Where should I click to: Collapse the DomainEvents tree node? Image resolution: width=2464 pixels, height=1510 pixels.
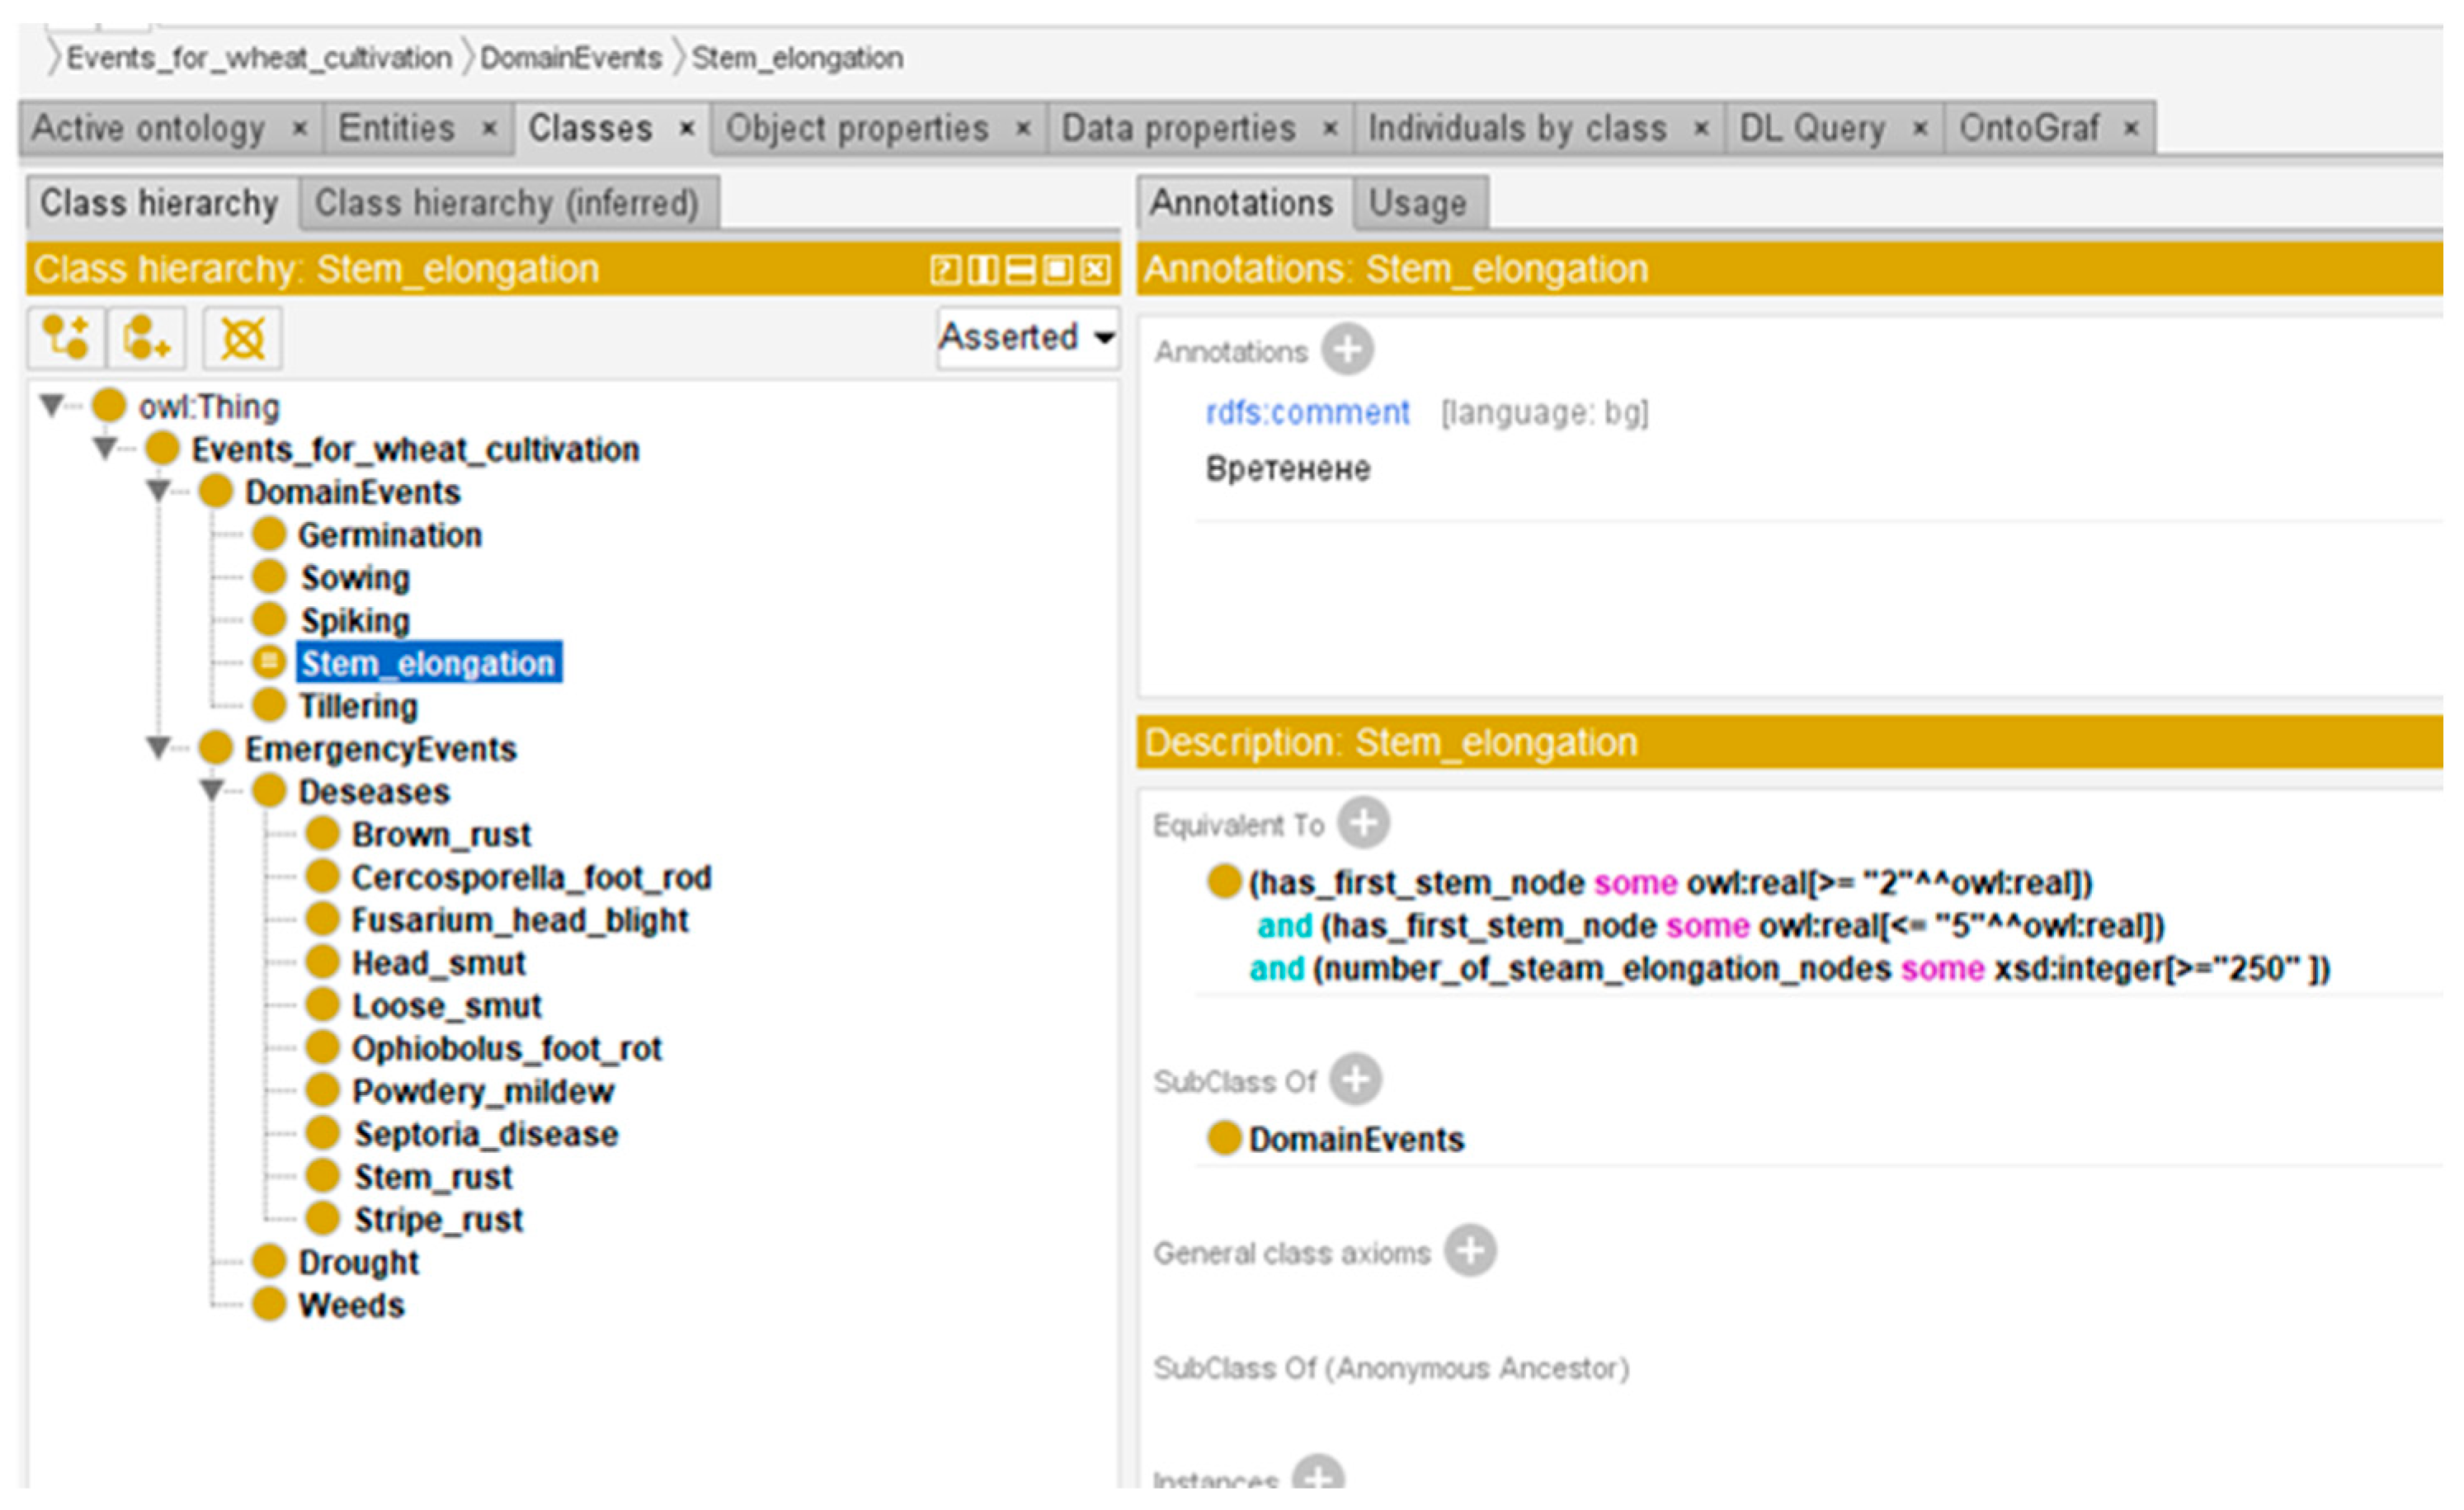pos(158,491)
